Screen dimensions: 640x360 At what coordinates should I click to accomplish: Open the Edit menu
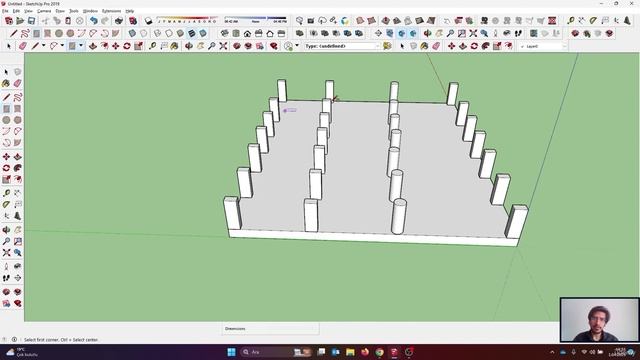[x=16, y=11]
